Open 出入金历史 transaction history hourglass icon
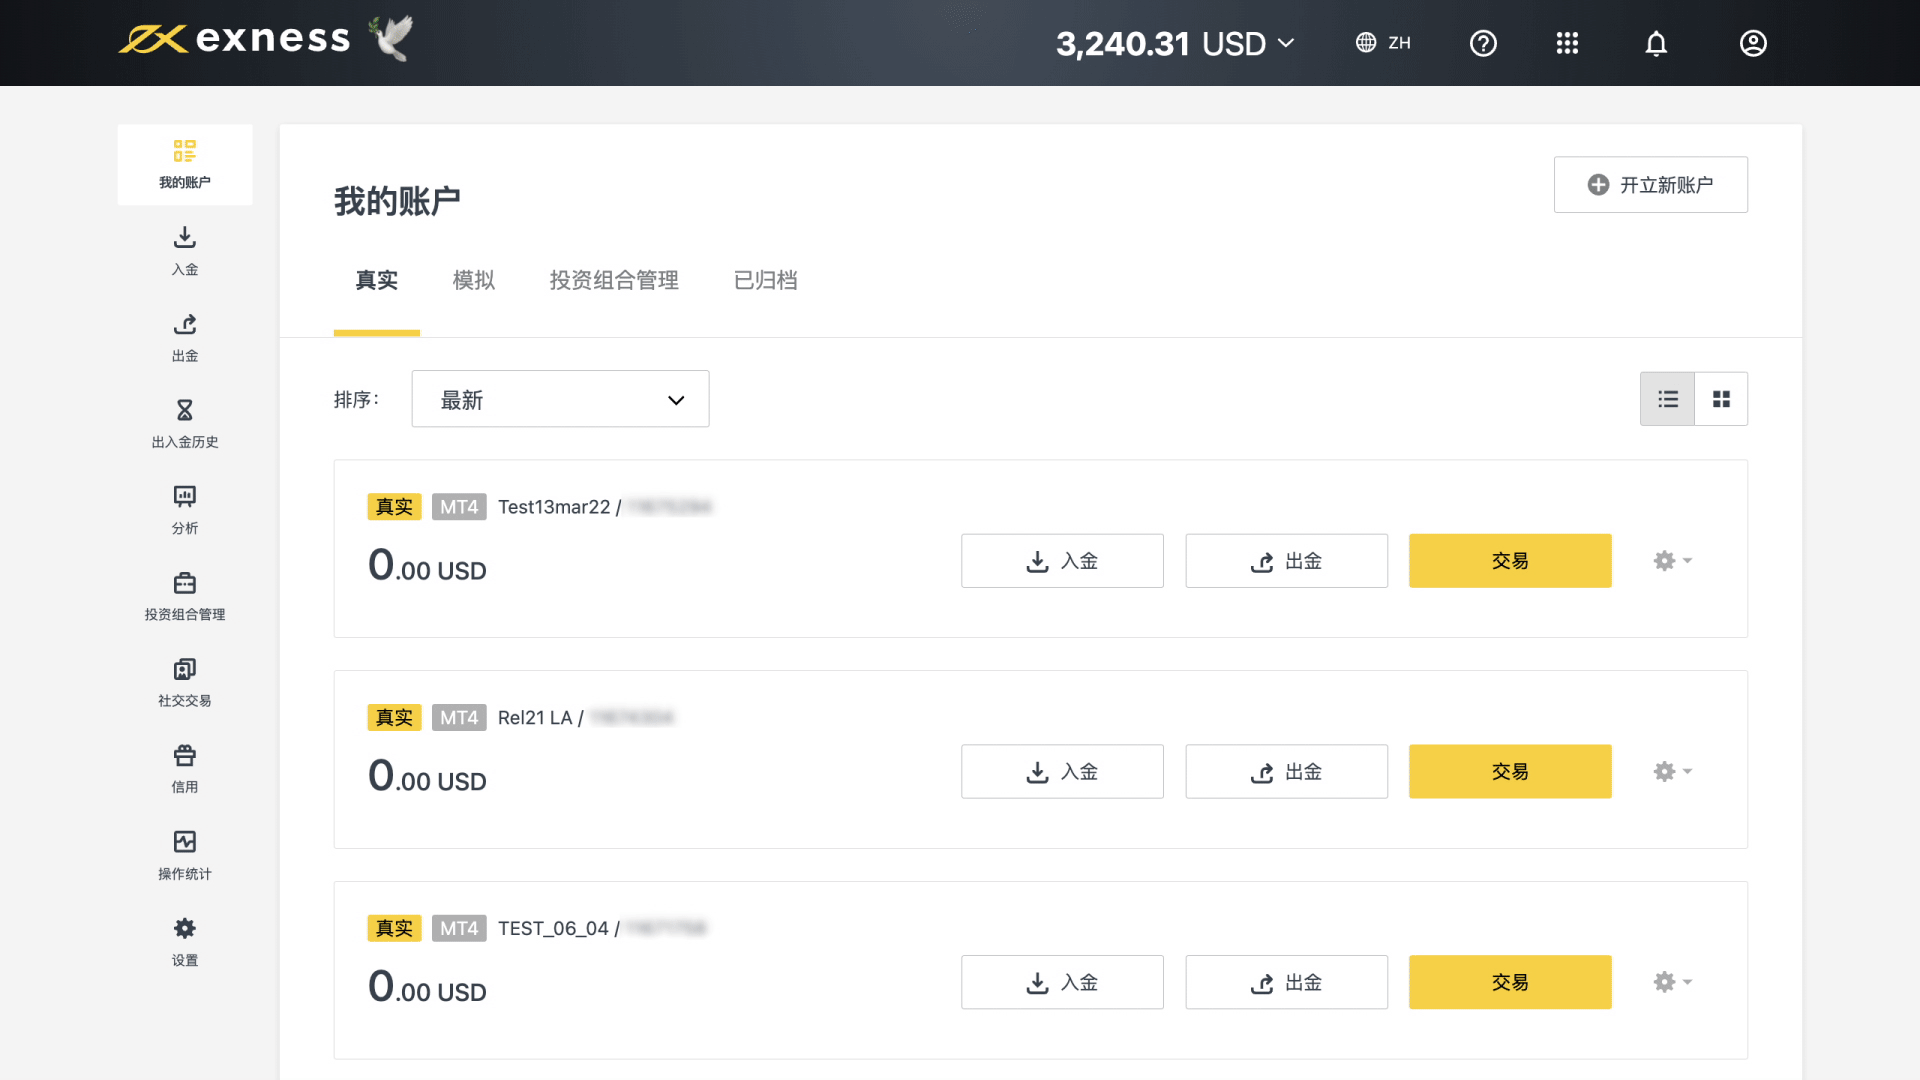Screen dimensions: 1920x1080 [x=185, y=423]
